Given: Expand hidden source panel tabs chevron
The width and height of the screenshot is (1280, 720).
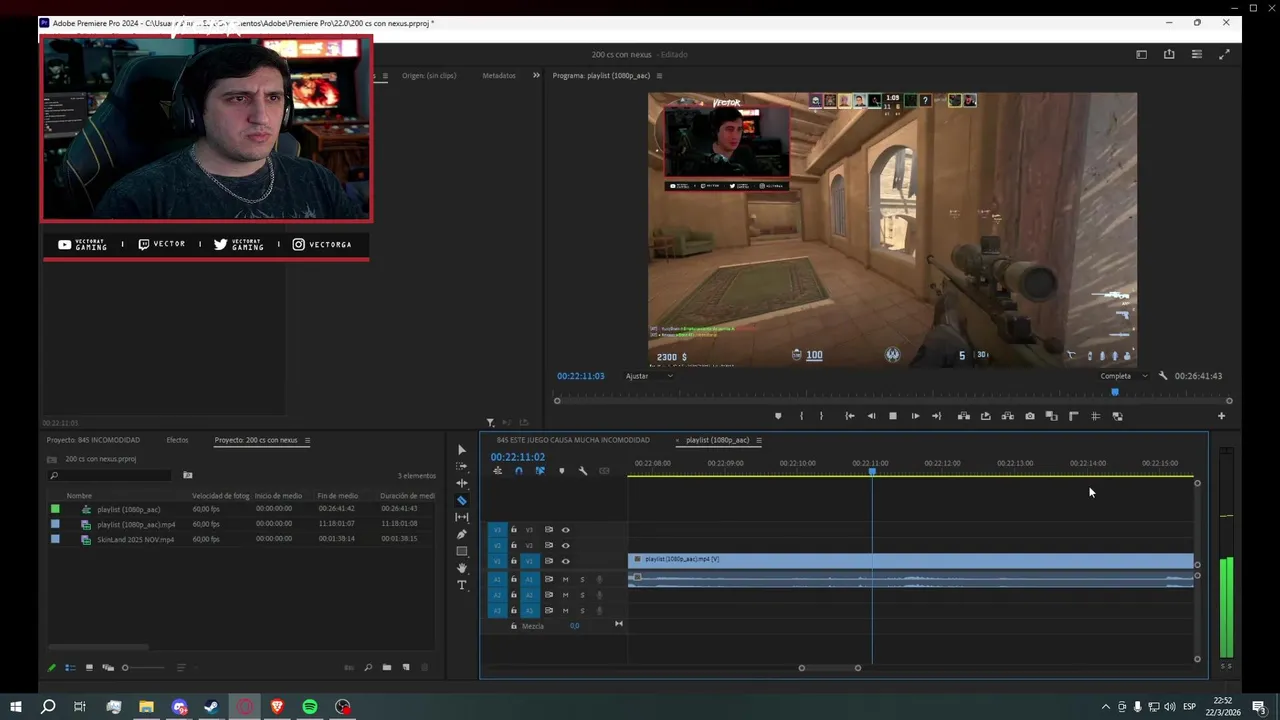Looking at the screenshot, I should click(x=536, y=75).
